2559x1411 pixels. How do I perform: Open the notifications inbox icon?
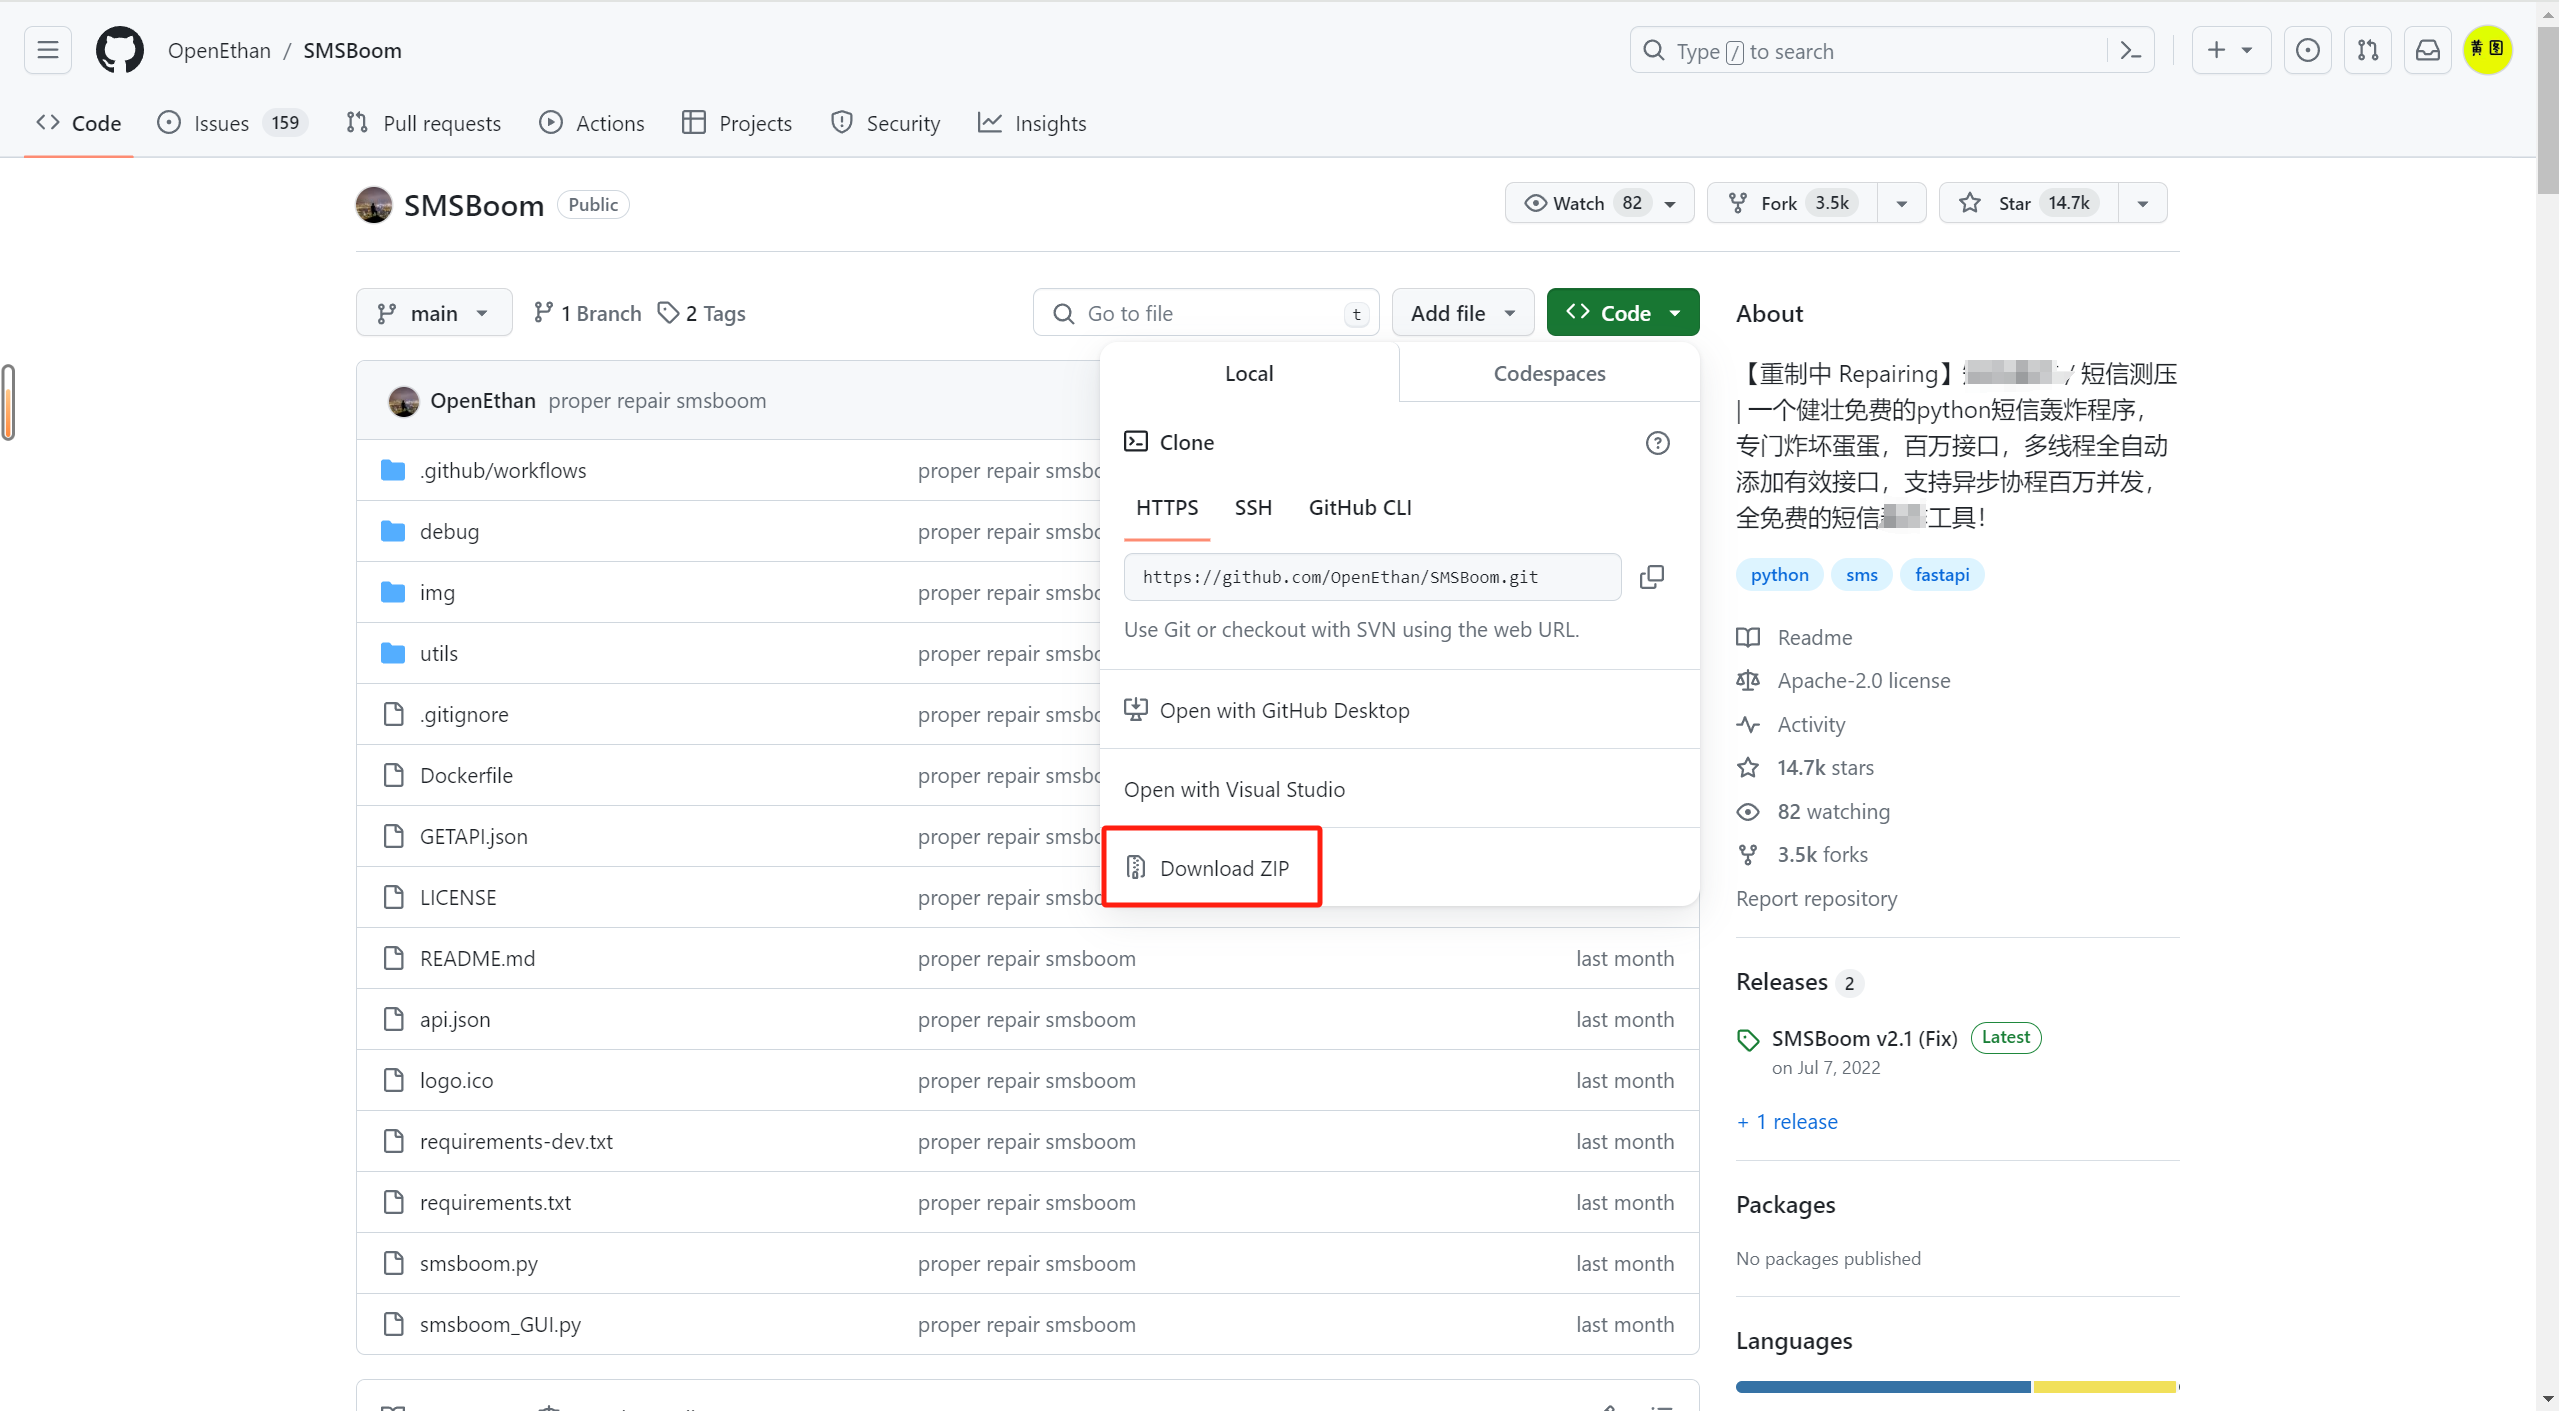(2427, 50)
